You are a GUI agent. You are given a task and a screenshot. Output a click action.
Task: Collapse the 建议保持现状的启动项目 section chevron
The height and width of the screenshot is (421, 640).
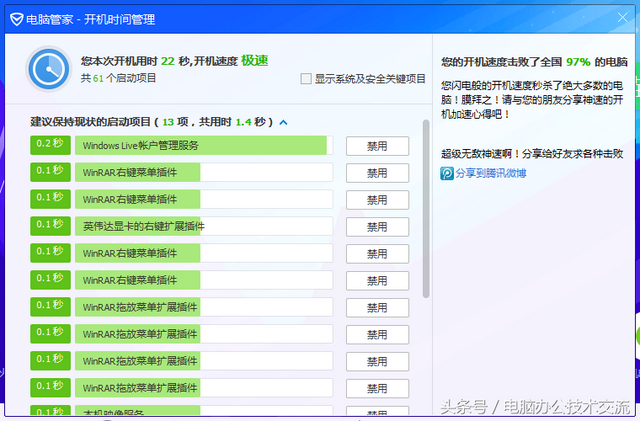tap(284, 122)
